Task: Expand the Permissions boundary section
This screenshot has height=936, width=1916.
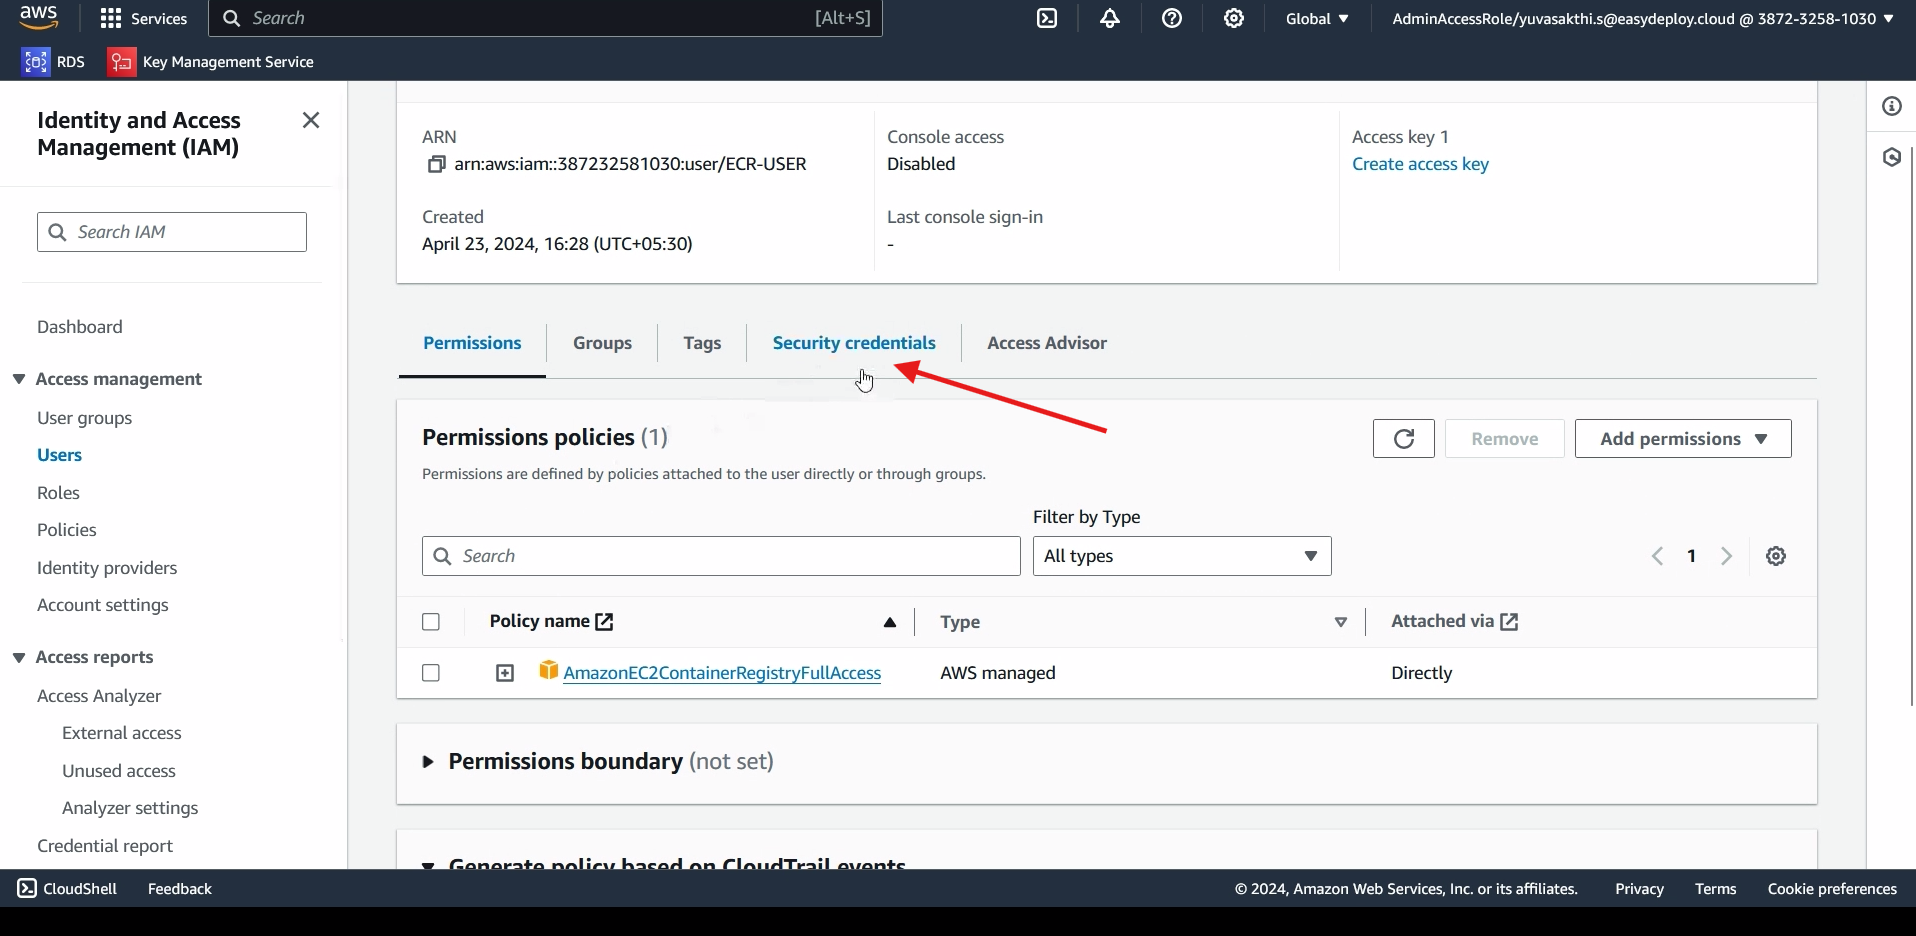Action: tap(428, 762)
